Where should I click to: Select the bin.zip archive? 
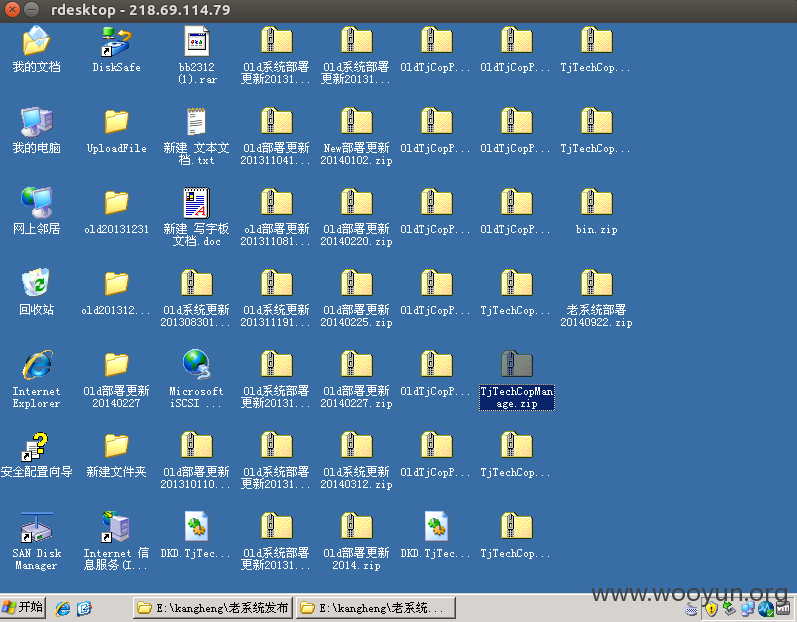[x=597, y=211]
